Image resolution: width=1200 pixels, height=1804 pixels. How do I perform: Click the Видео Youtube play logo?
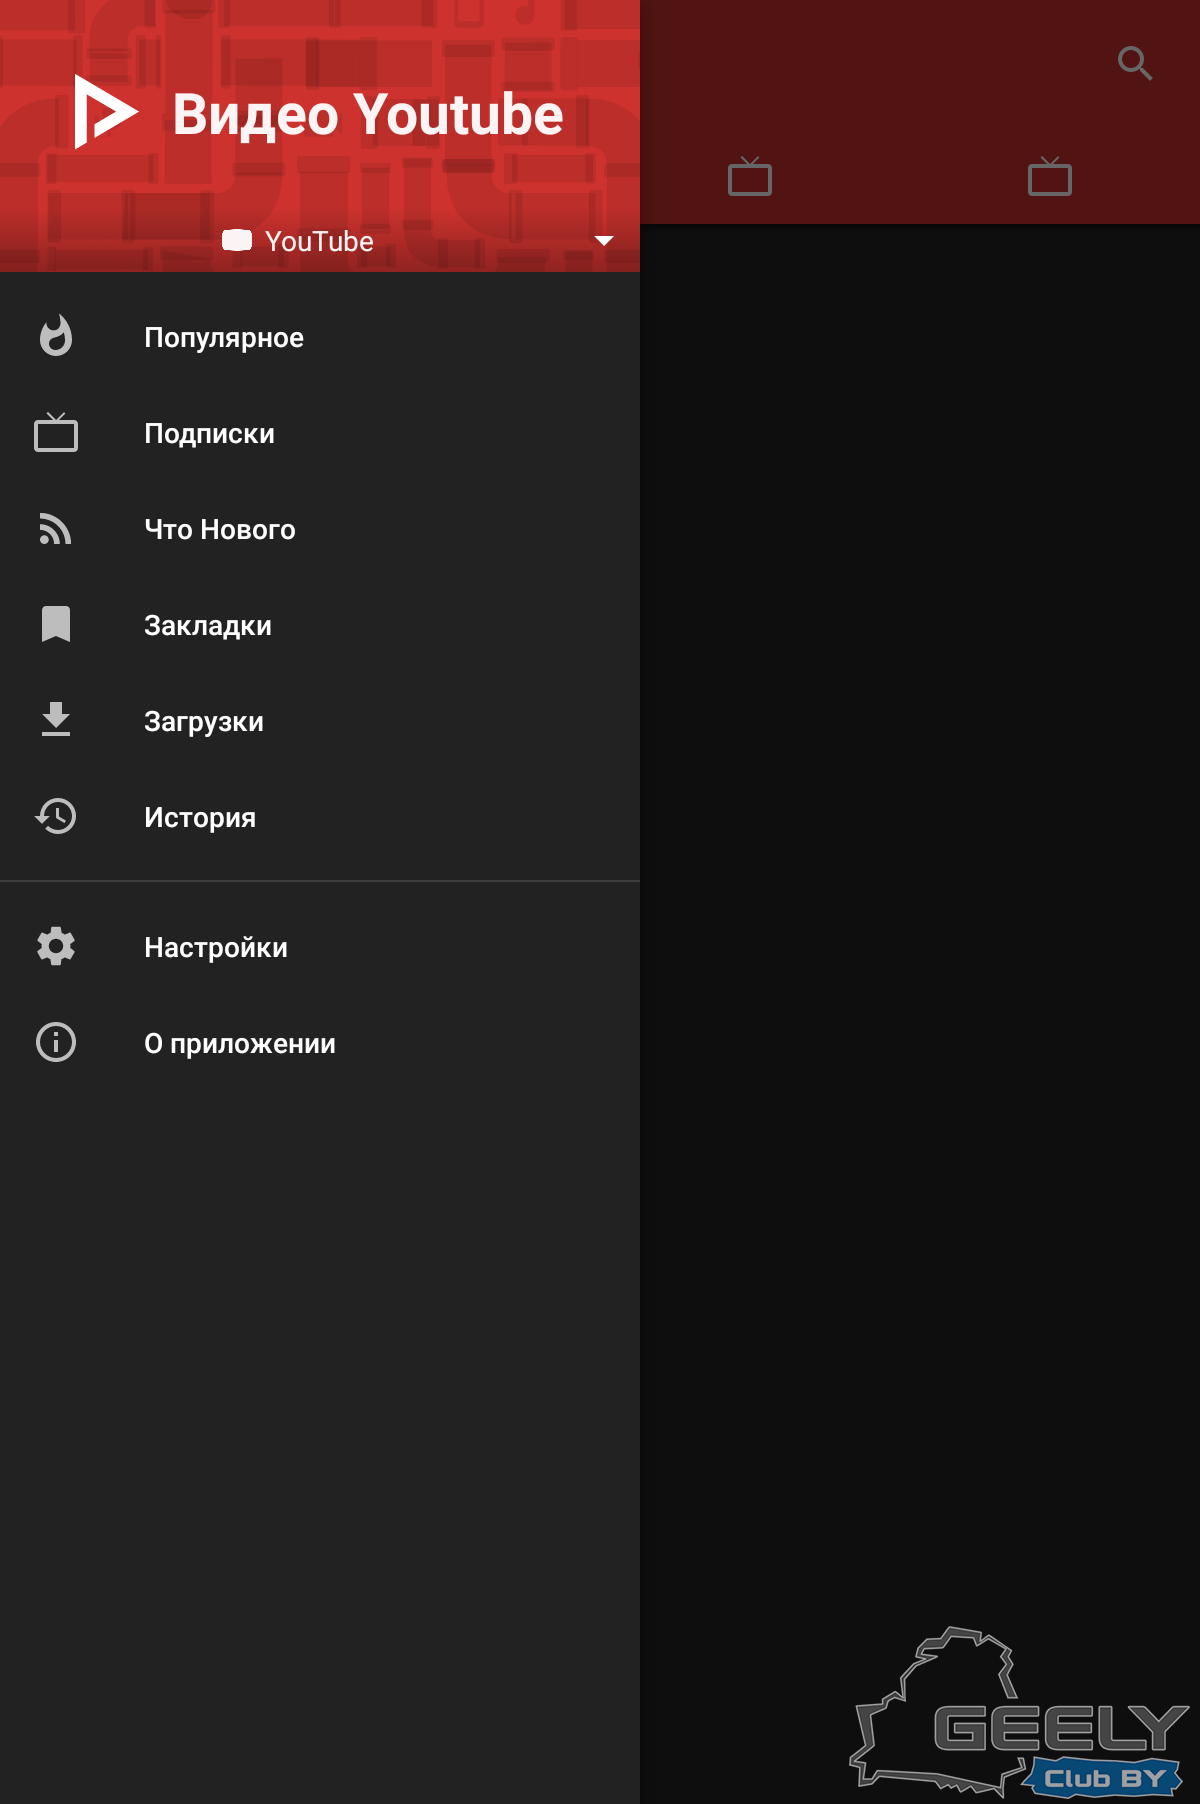(x=104, y=112)
